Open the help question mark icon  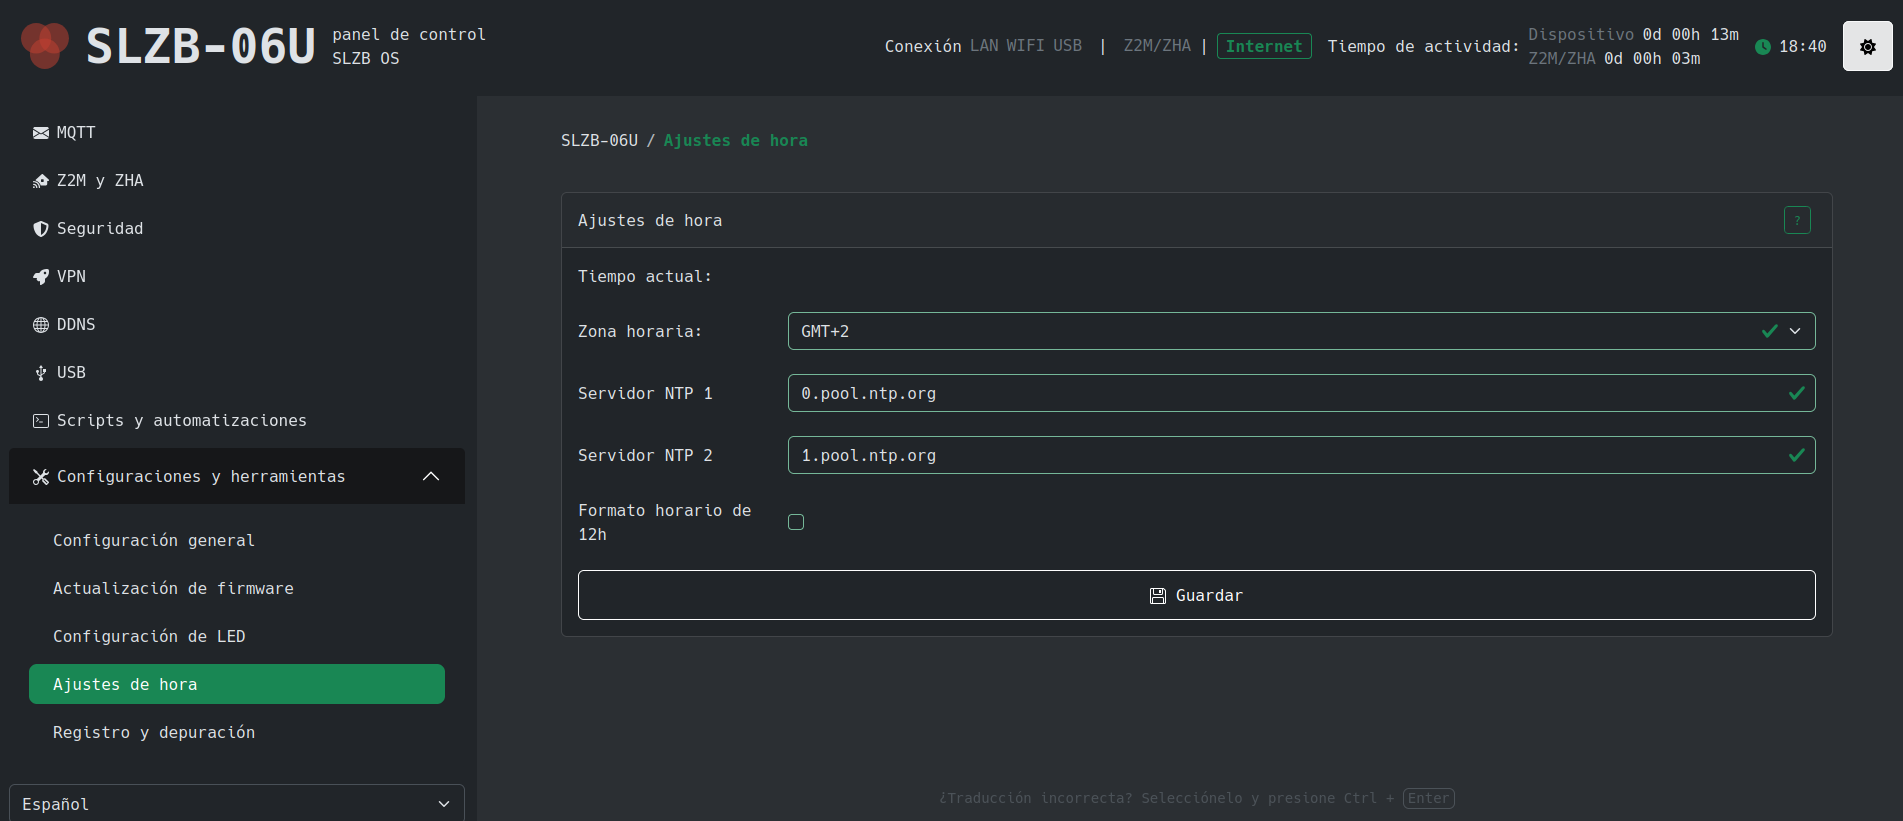click(1796, 220)
